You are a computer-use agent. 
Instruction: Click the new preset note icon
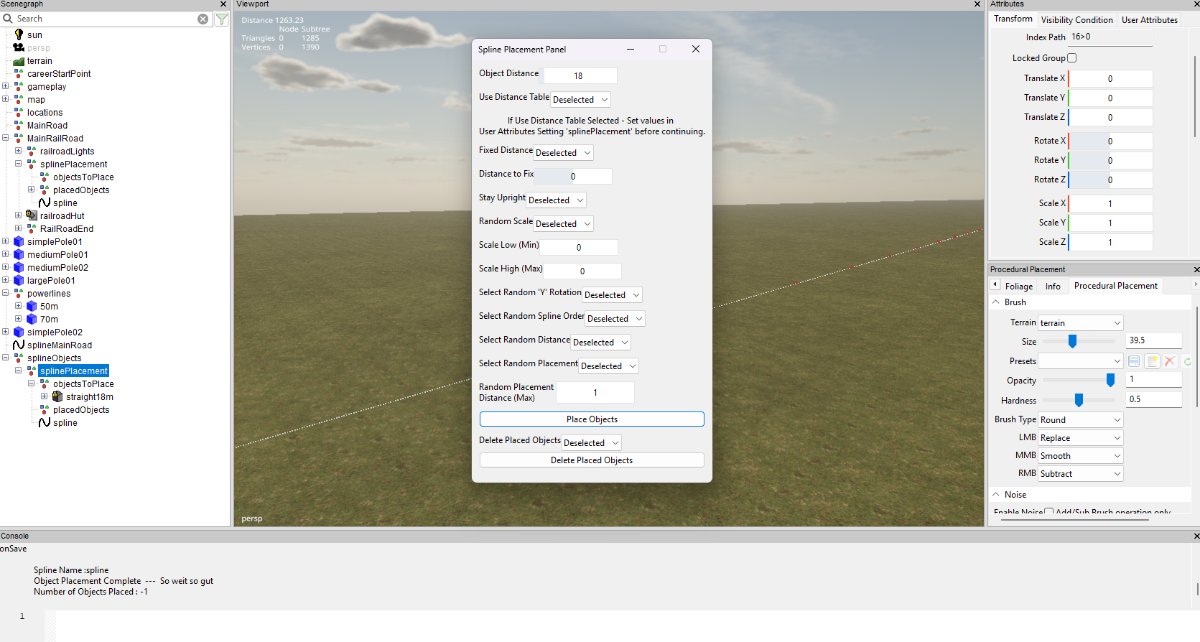[1151, 361]
